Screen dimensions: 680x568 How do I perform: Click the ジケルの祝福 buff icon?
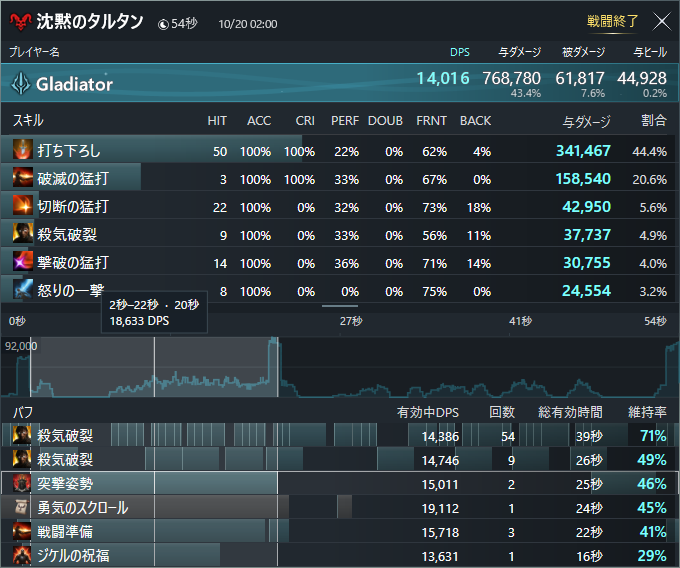click(x=22, y=555)
